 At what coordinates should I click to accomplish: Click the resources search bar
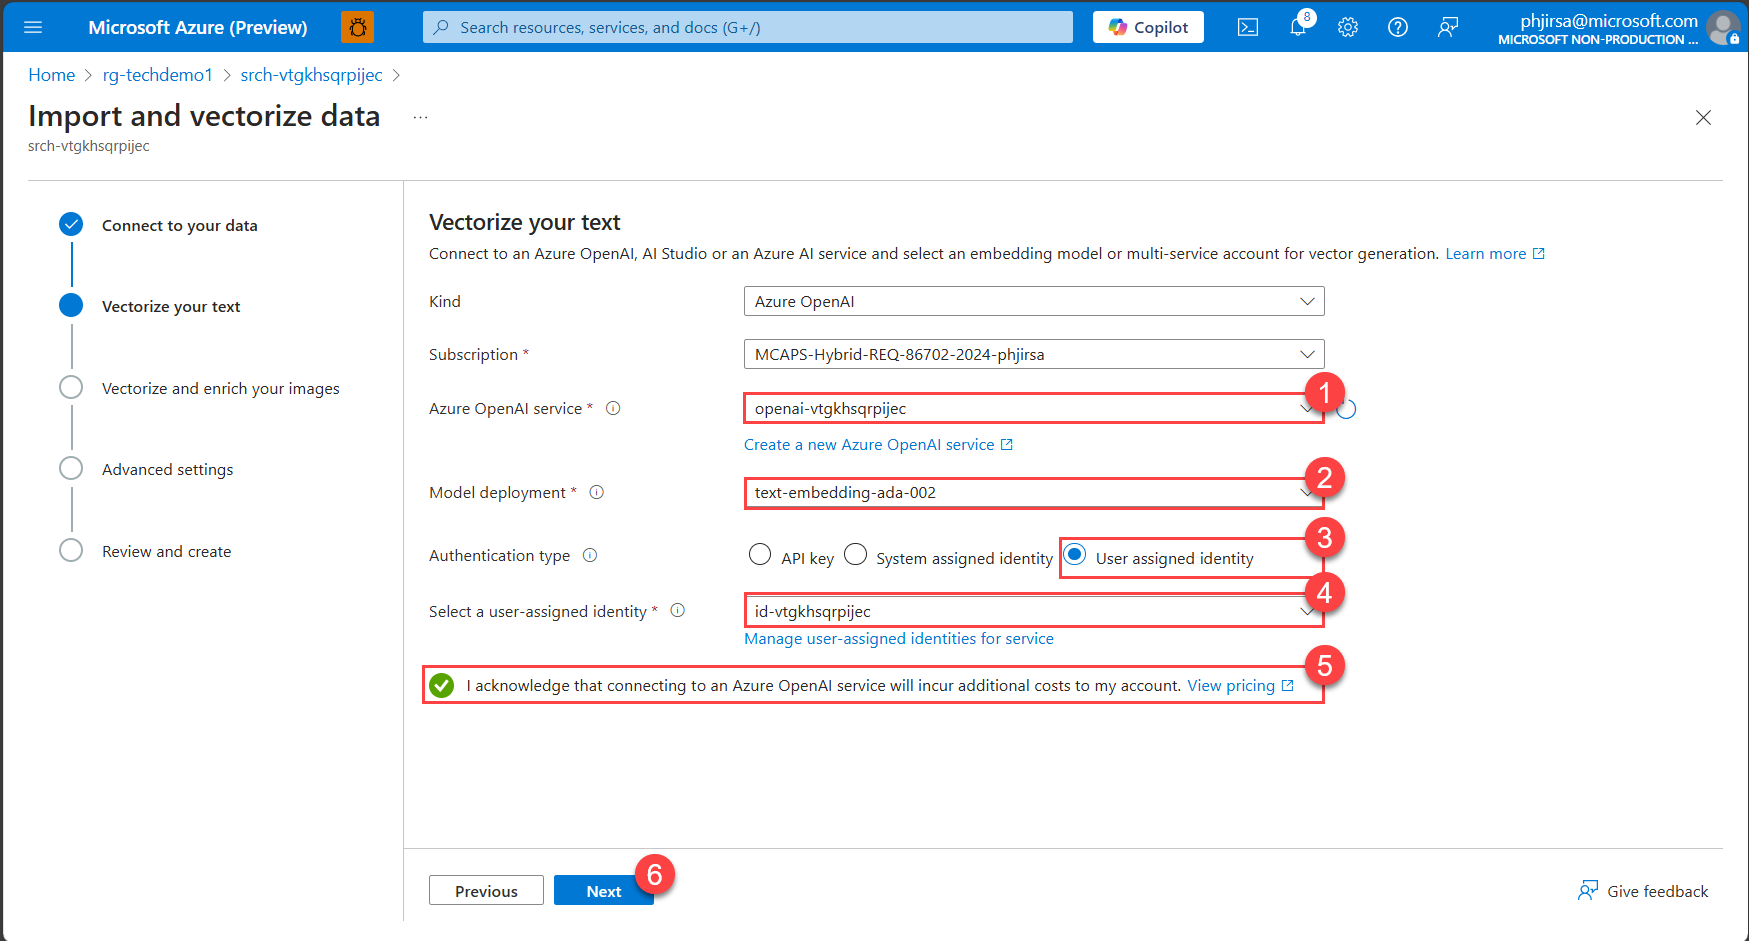click(x=747, y=27)
